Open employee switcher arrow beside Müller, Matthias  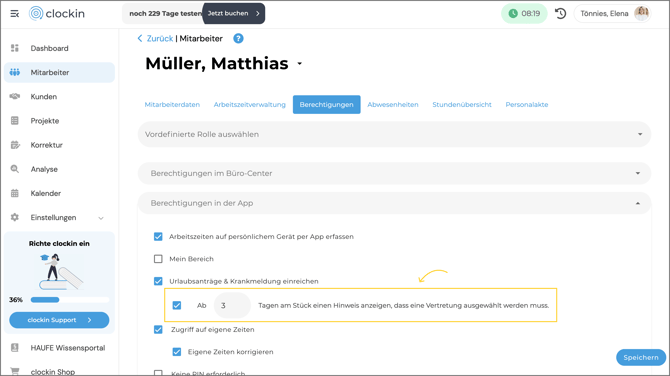(x=300, y=64)
